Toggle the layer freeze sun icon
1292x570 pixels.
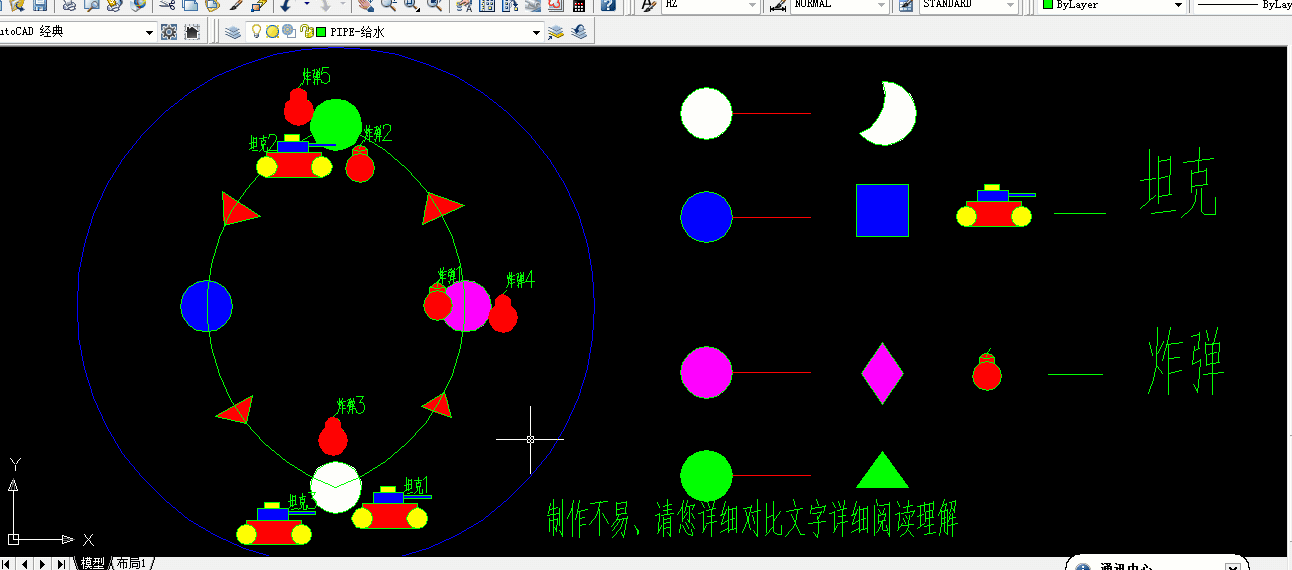pyautogui.click(x=272, y=32)
